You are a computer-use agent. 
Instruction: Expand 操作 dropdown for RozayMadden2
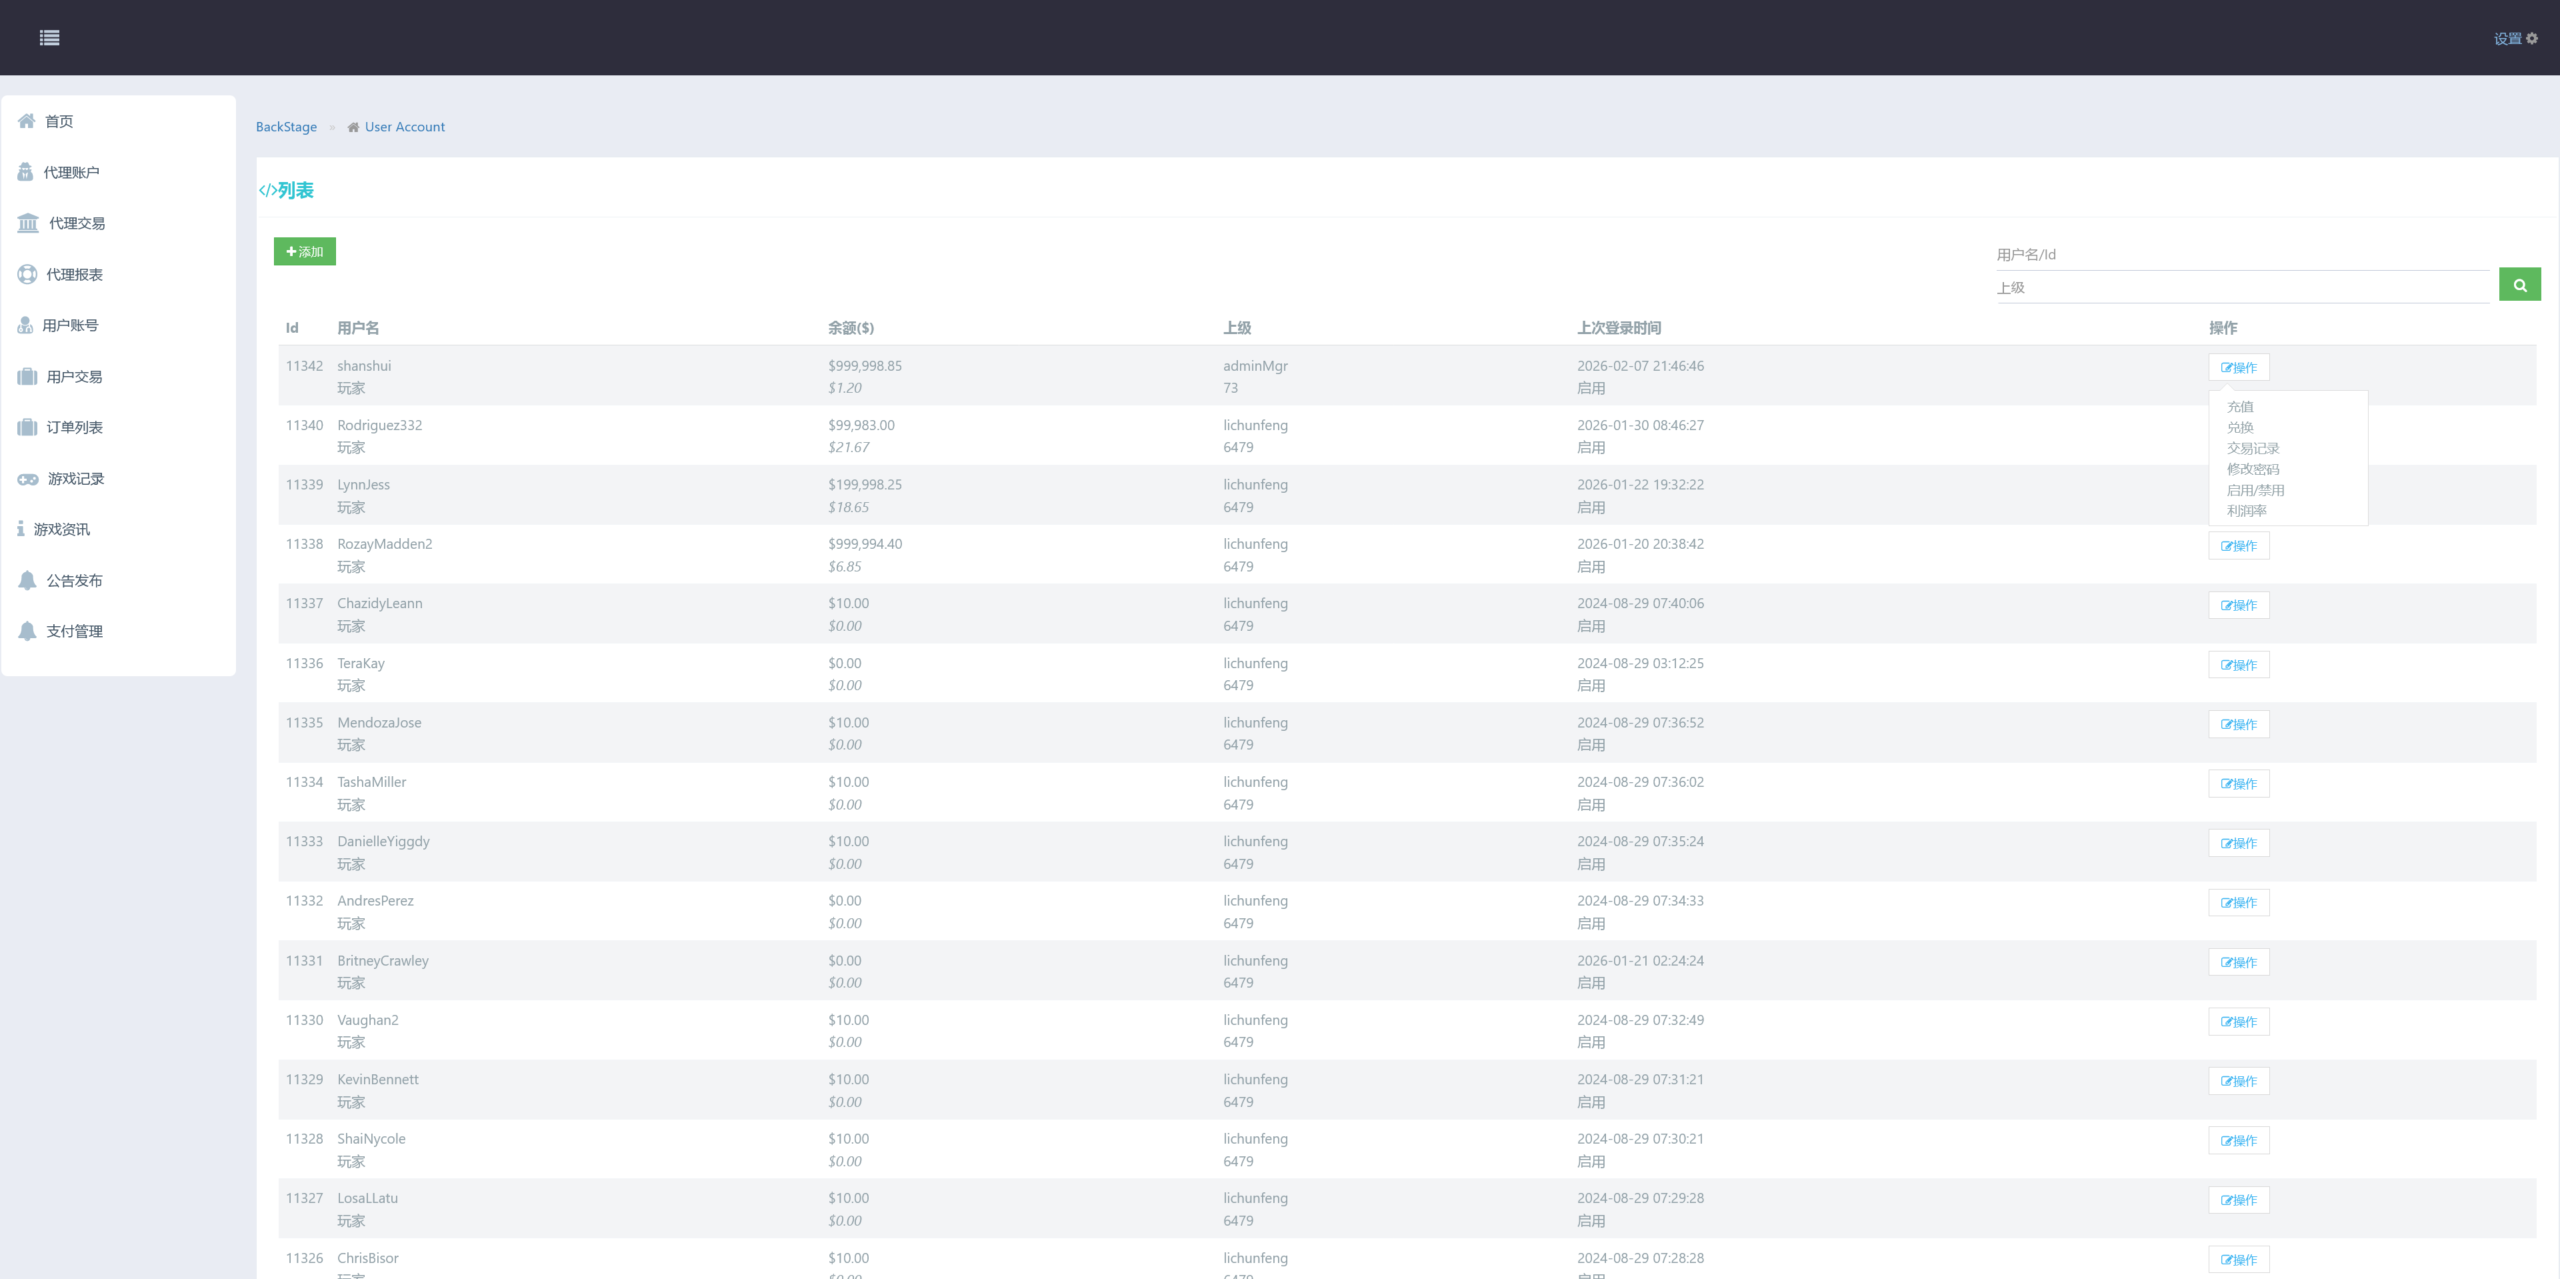tap(2238, 546)
